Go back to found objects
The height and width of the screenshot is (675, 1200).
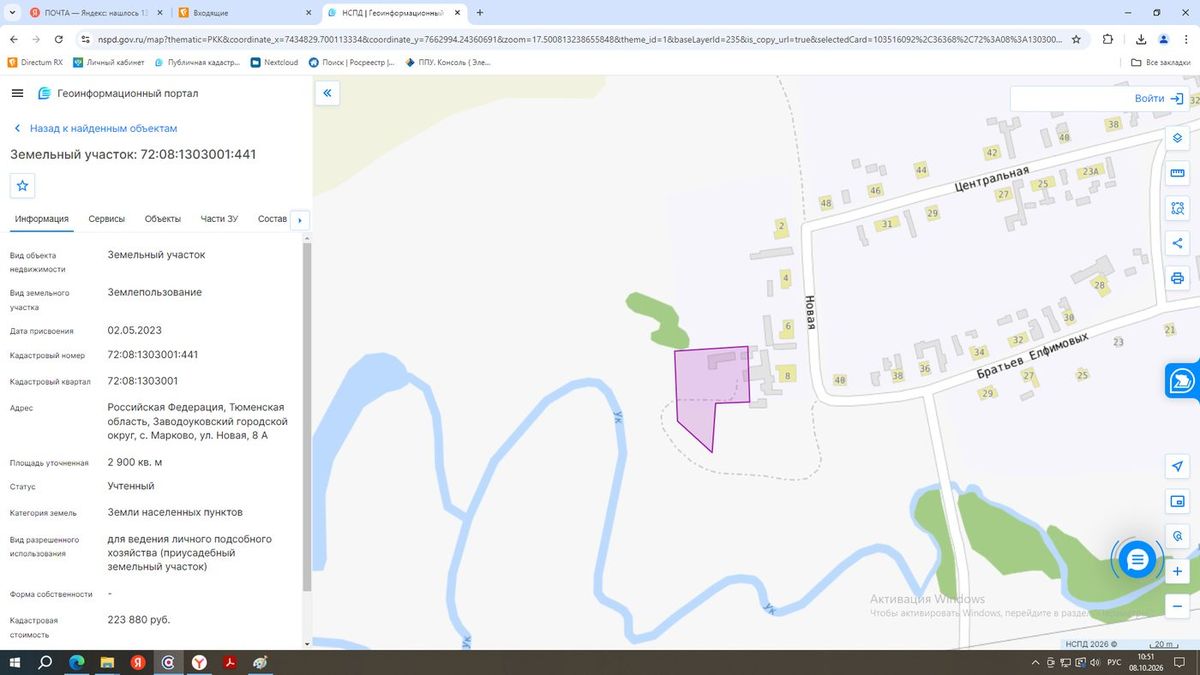96,129
